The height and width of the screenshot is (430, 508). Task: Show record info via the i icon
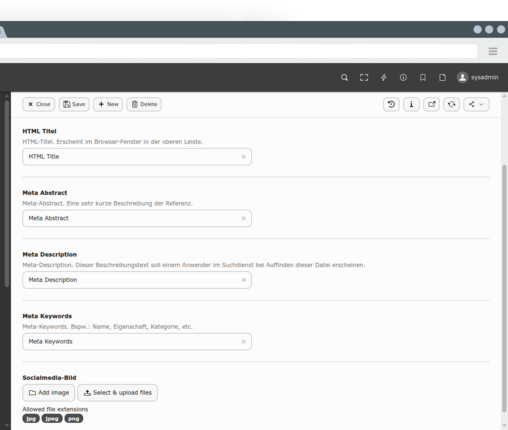(x=411, y=104)
